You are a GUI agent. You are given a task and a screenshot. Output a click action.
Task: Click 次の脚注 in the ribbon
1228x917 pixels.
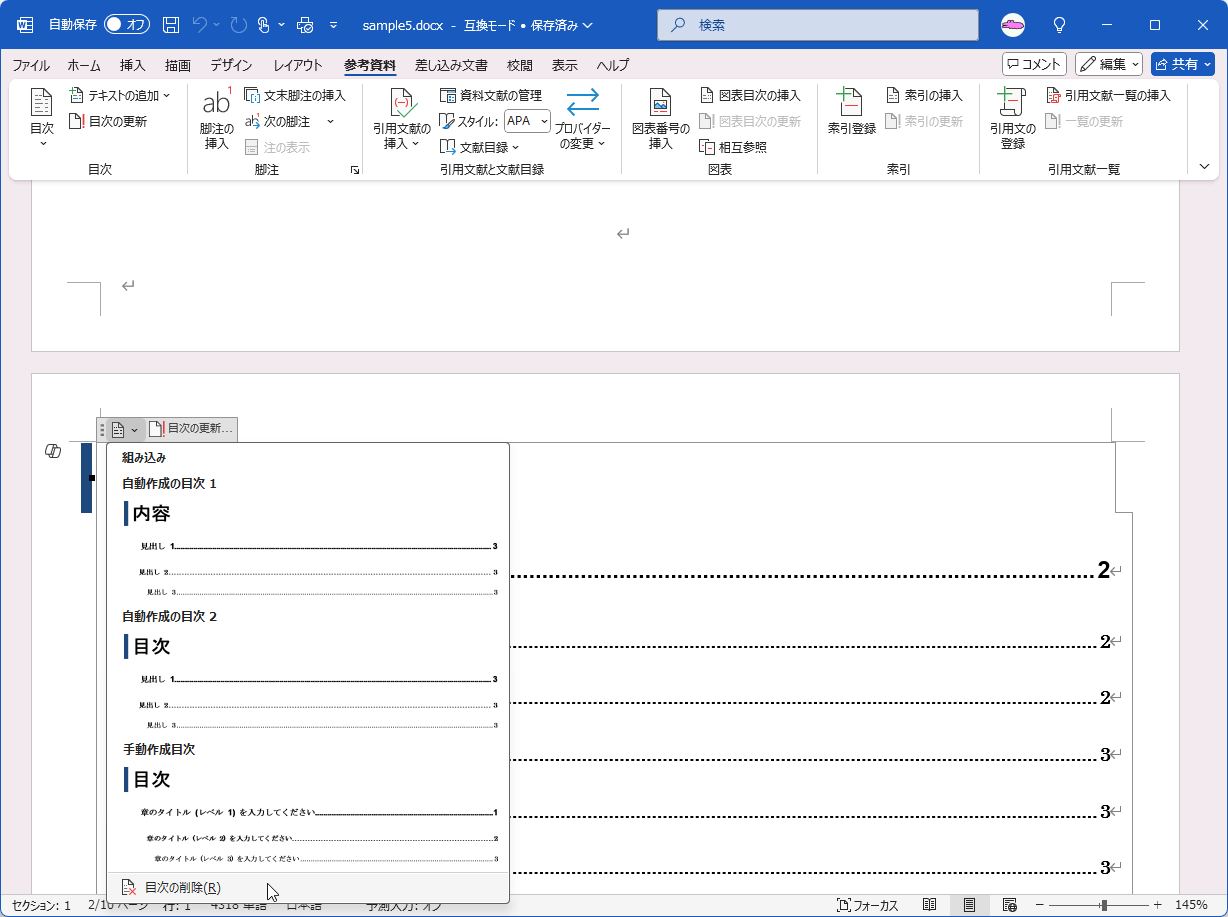click(278, 121)
